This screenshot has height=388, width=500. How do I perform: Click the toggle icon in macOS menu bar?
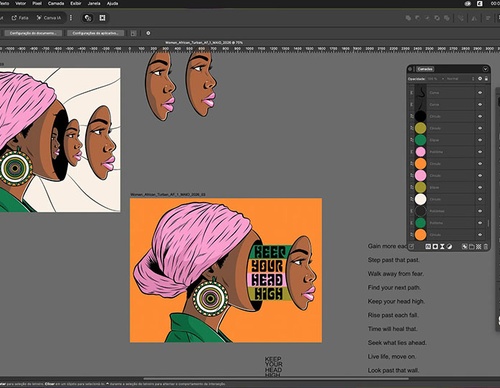click(468, 3)
